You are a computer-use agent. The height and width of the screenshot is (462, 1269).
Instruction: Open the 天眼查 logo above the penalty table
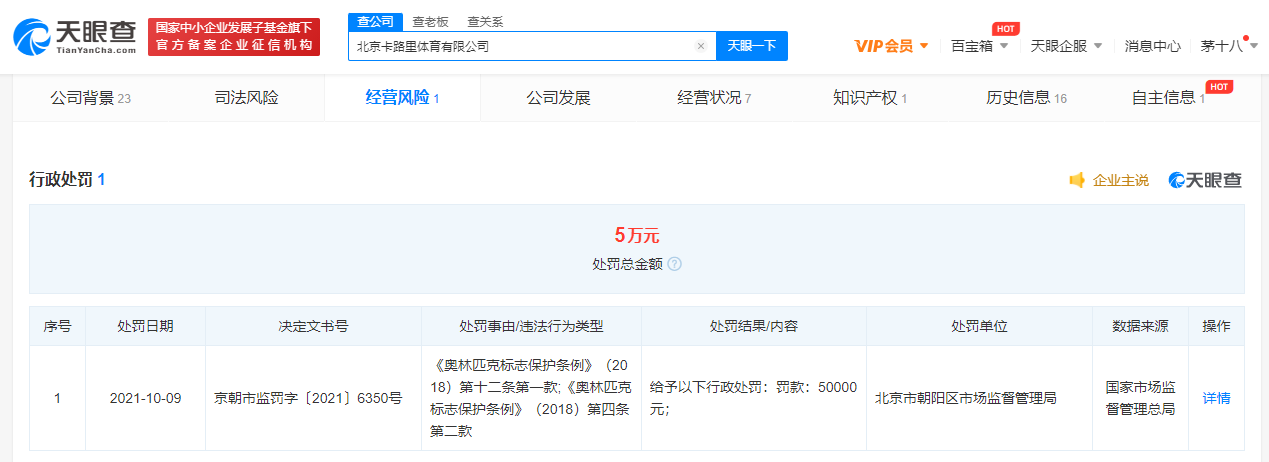(x=1205, y=180)
